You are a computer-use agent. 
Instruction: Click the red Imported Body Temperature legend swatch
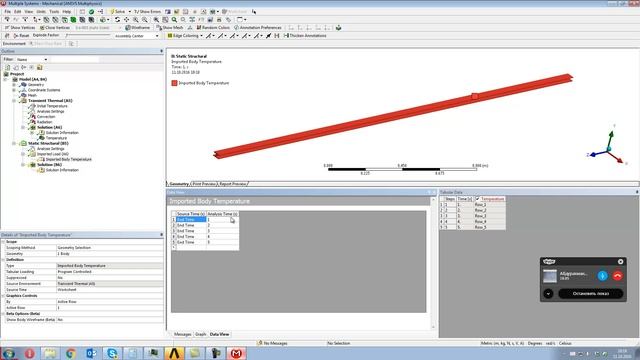pos(175,83)
